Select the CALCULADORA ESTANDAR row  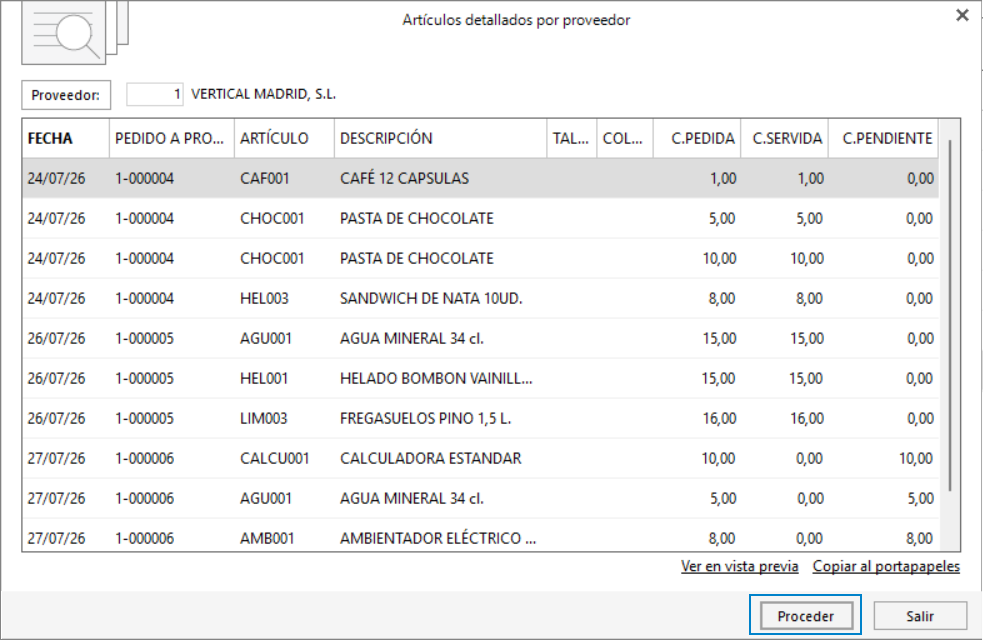pyautogui.click(x=480, y=459)
